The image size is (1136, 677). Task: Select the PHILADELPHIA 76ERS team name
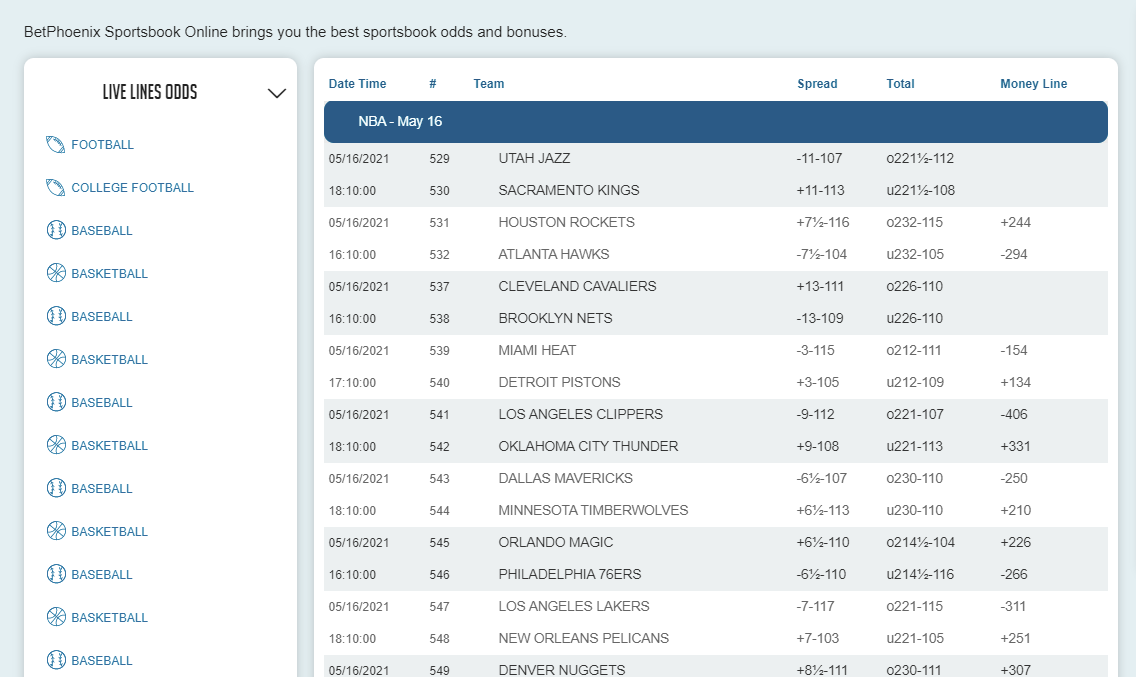click(569, 574)
